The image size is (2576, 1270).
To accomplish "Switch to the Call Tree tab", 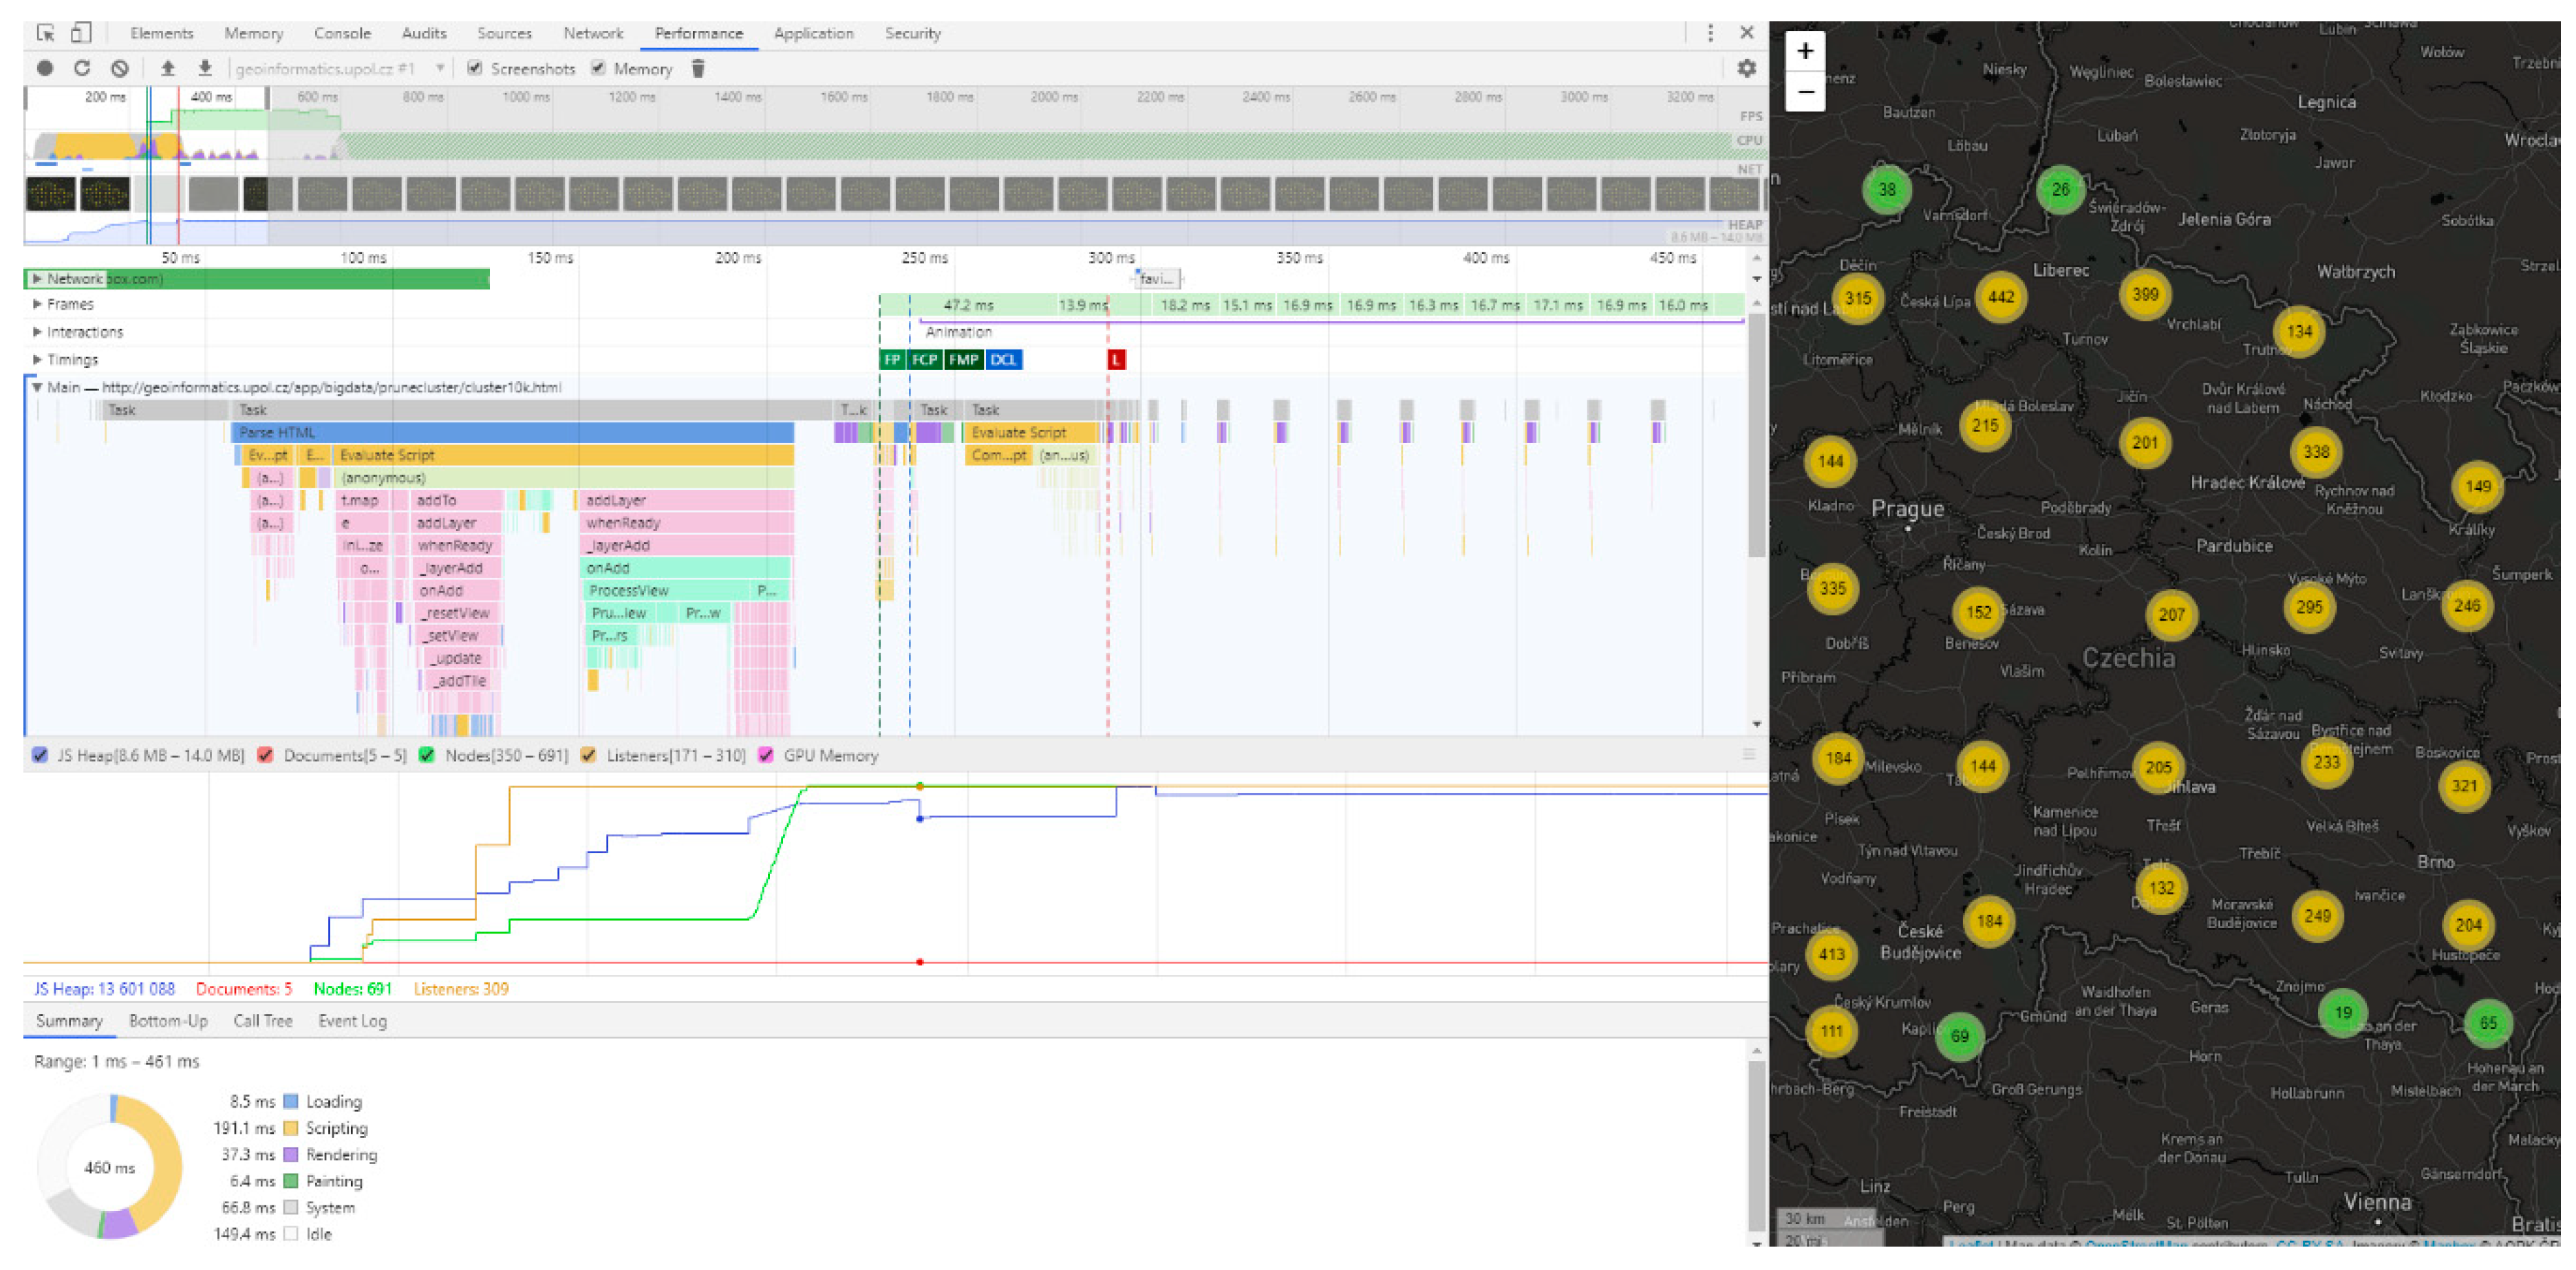I will click(263, 1022).
